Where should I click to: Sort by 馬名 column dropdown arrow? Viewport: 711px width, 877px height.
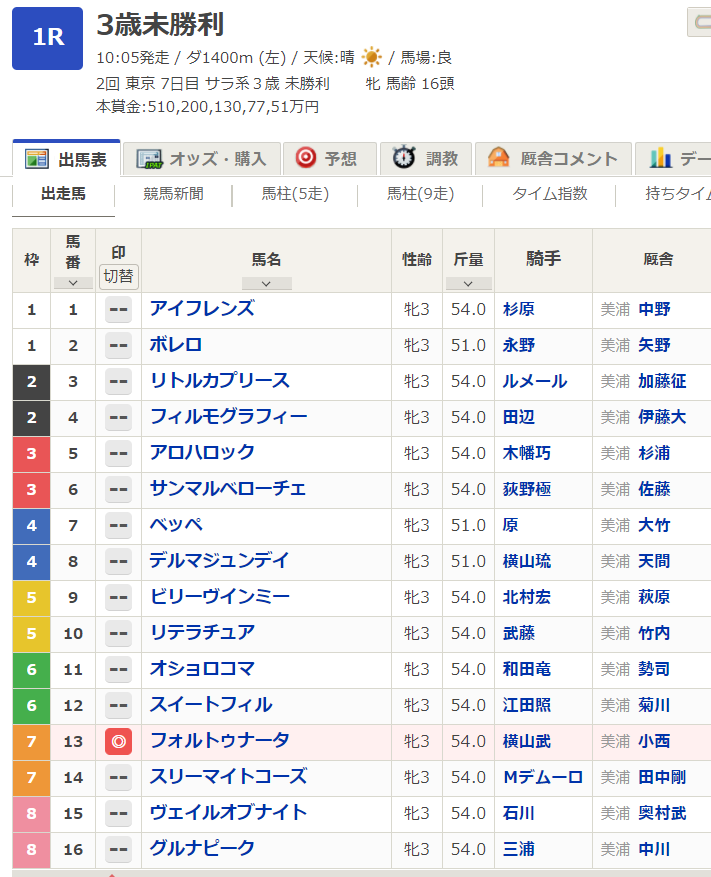coord(266,284)
